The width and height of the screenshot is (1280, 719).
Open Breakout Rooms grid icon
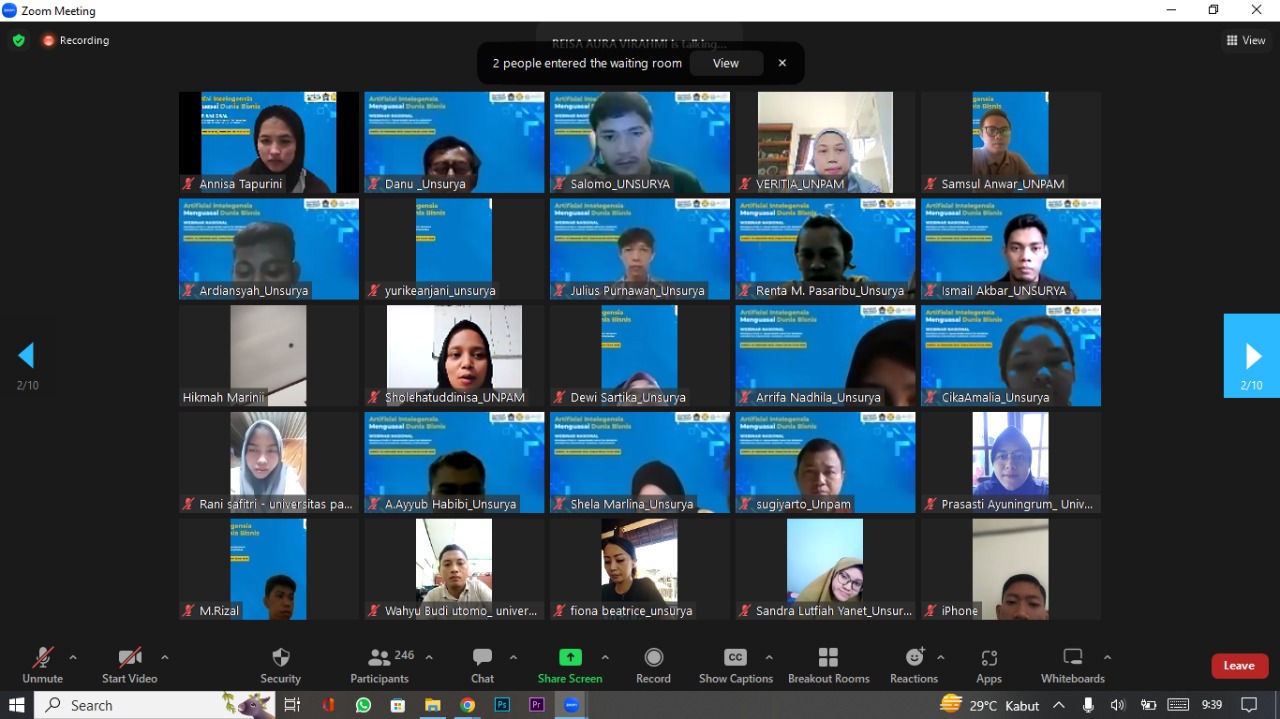coord(828,657)
